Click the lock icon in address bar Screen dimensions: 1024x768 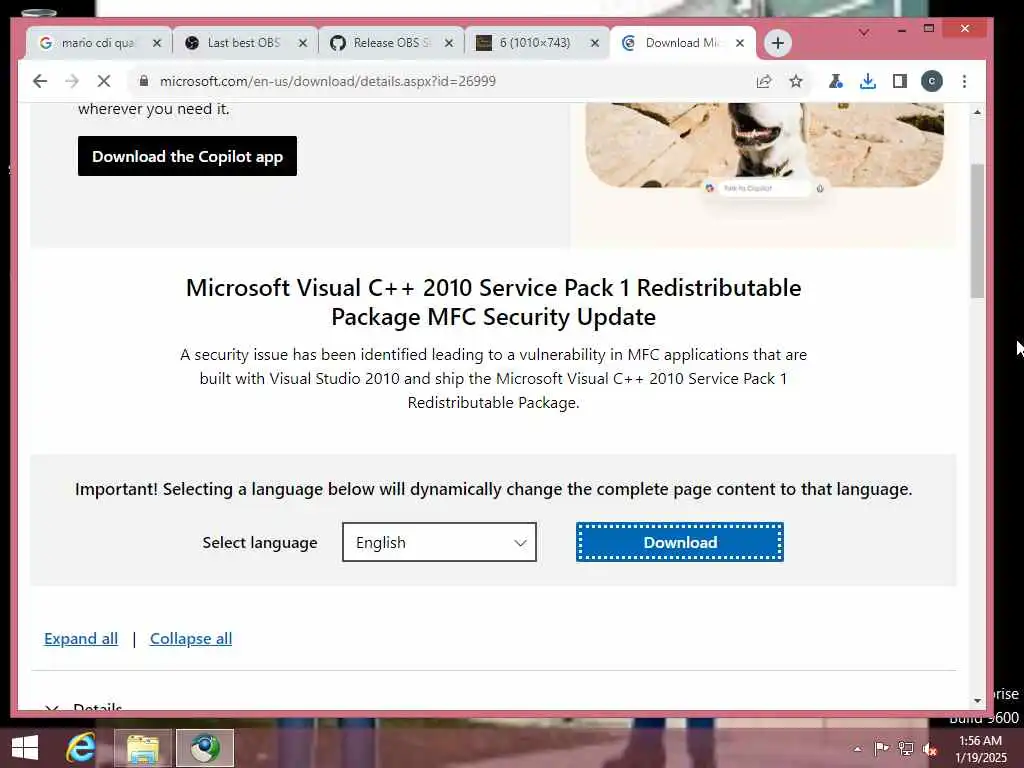[144, 81]
